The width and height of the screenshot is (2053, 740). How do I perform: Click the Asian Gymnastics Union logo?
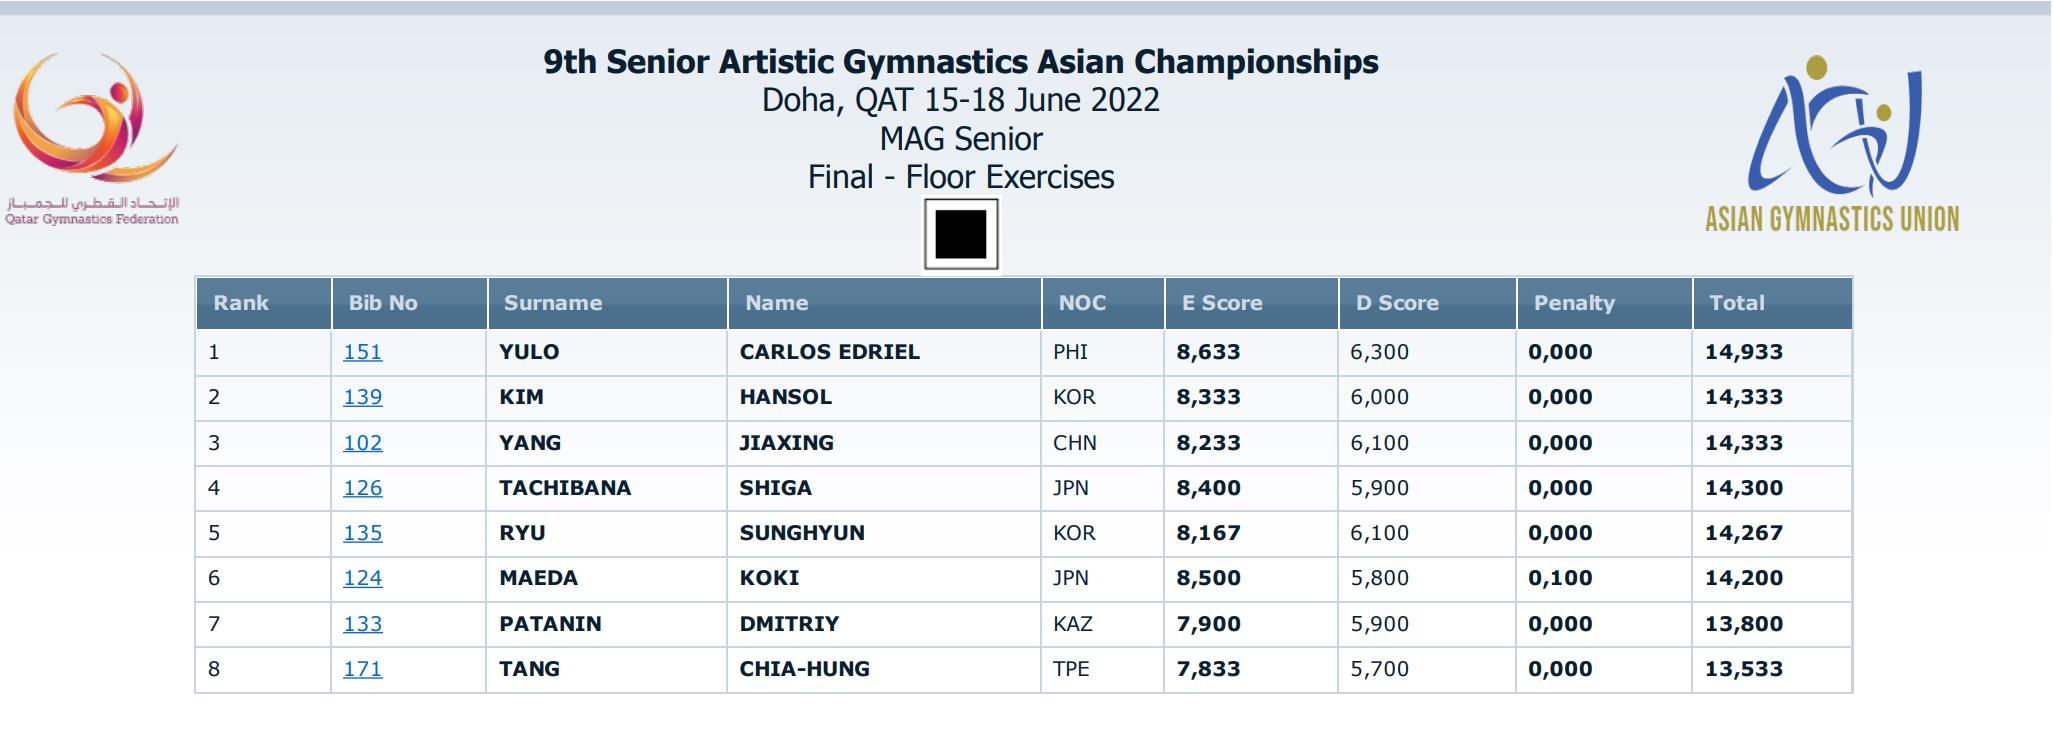1832,144
